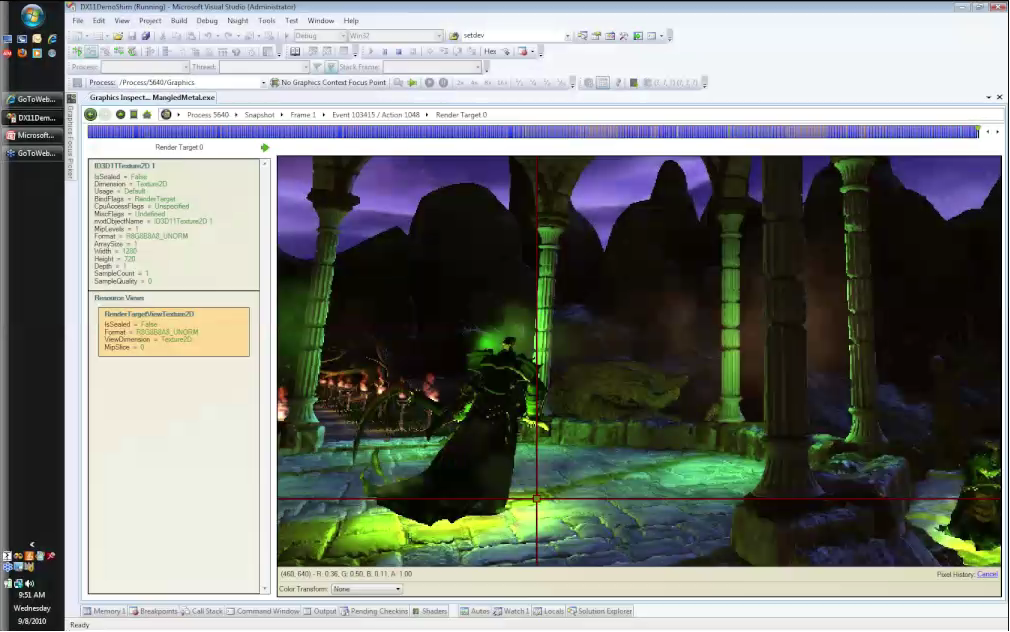Click the green arrow icon in Nsight toolbar
Image resolution: width=1010 pixels, height=632 pixels.
tap(412, 82)
